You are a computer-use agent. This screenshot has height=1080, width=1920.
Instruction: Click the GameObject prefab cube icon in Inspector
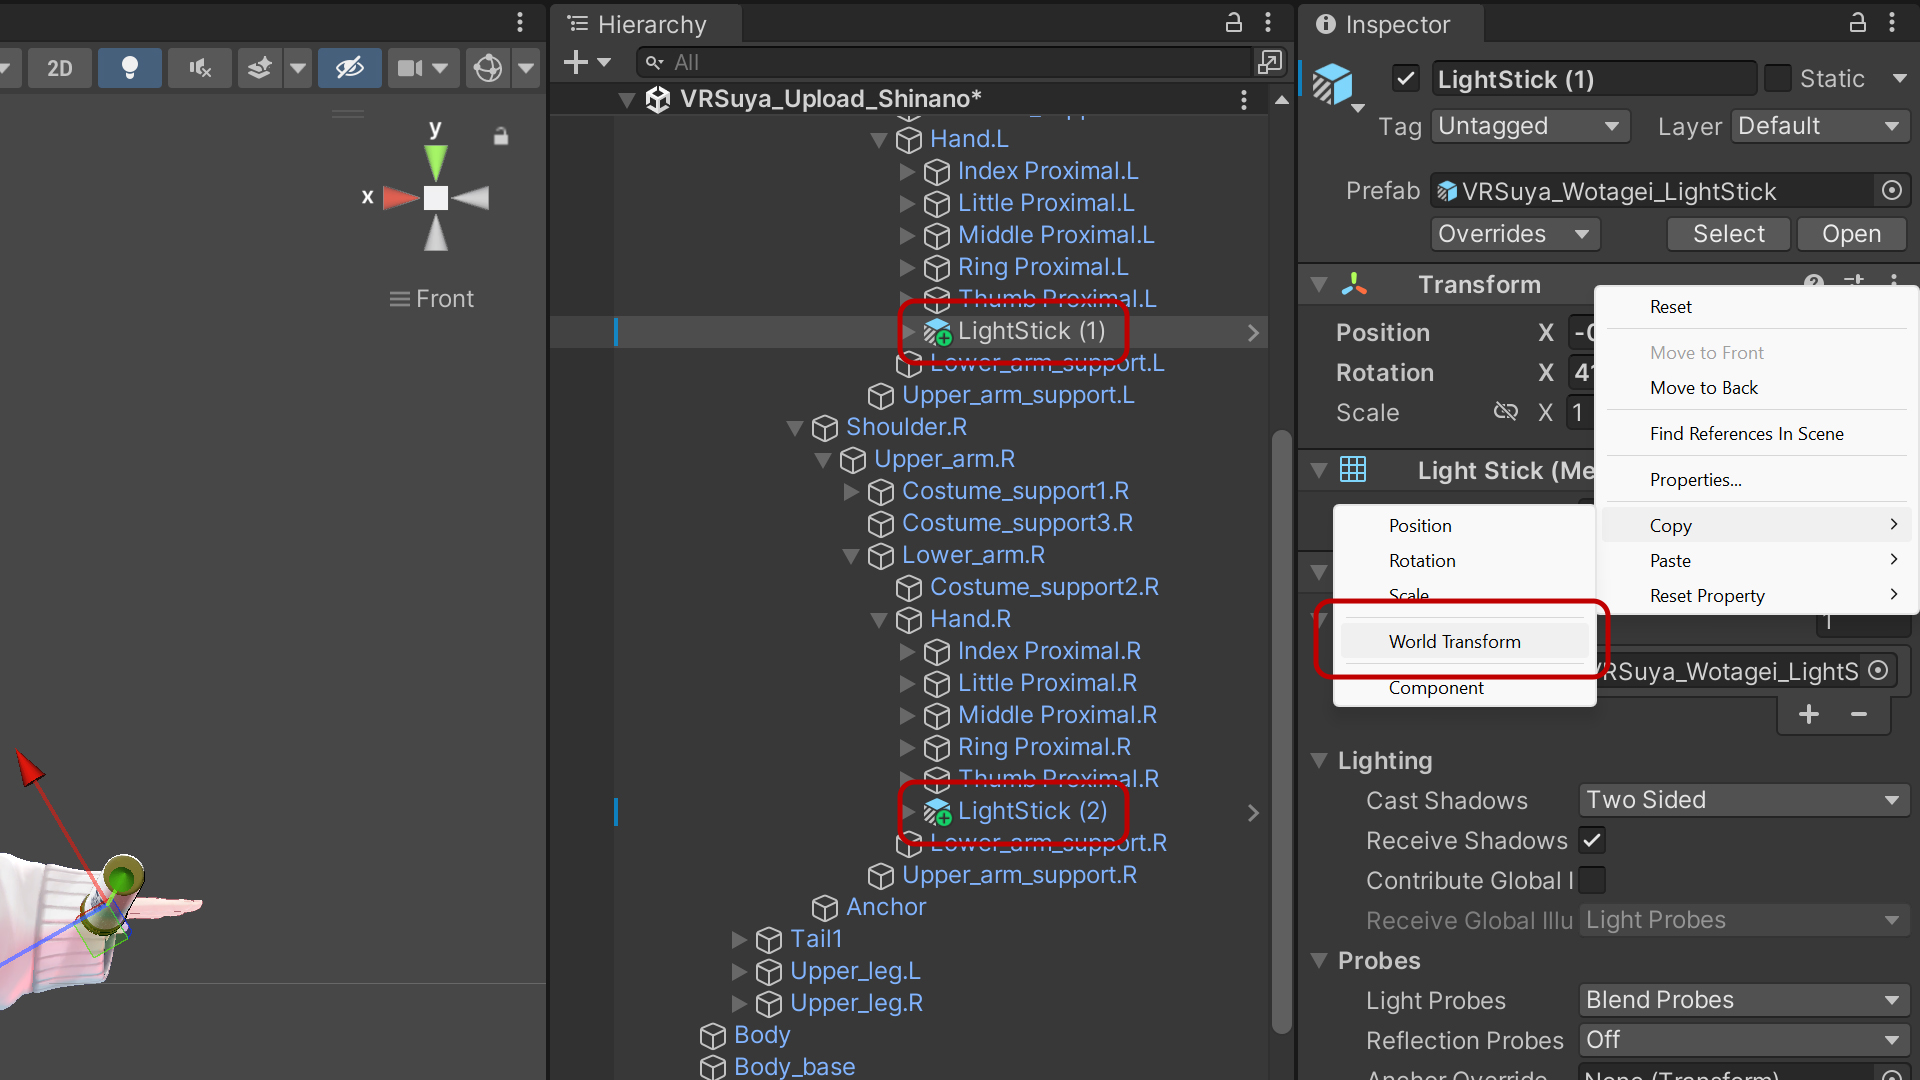click(x=1334, y=82)
